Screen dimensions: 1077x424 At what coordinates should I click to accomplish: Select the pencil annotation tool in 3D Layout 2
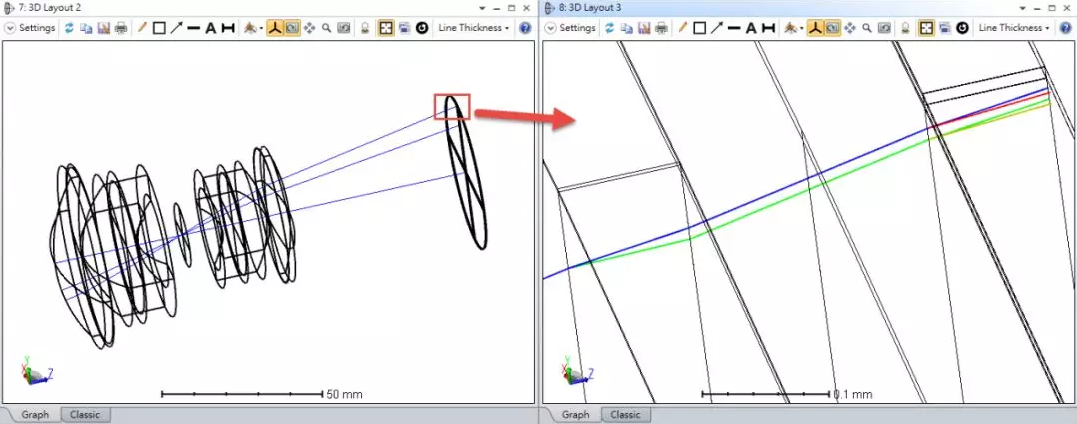click(x=142, y=28)
